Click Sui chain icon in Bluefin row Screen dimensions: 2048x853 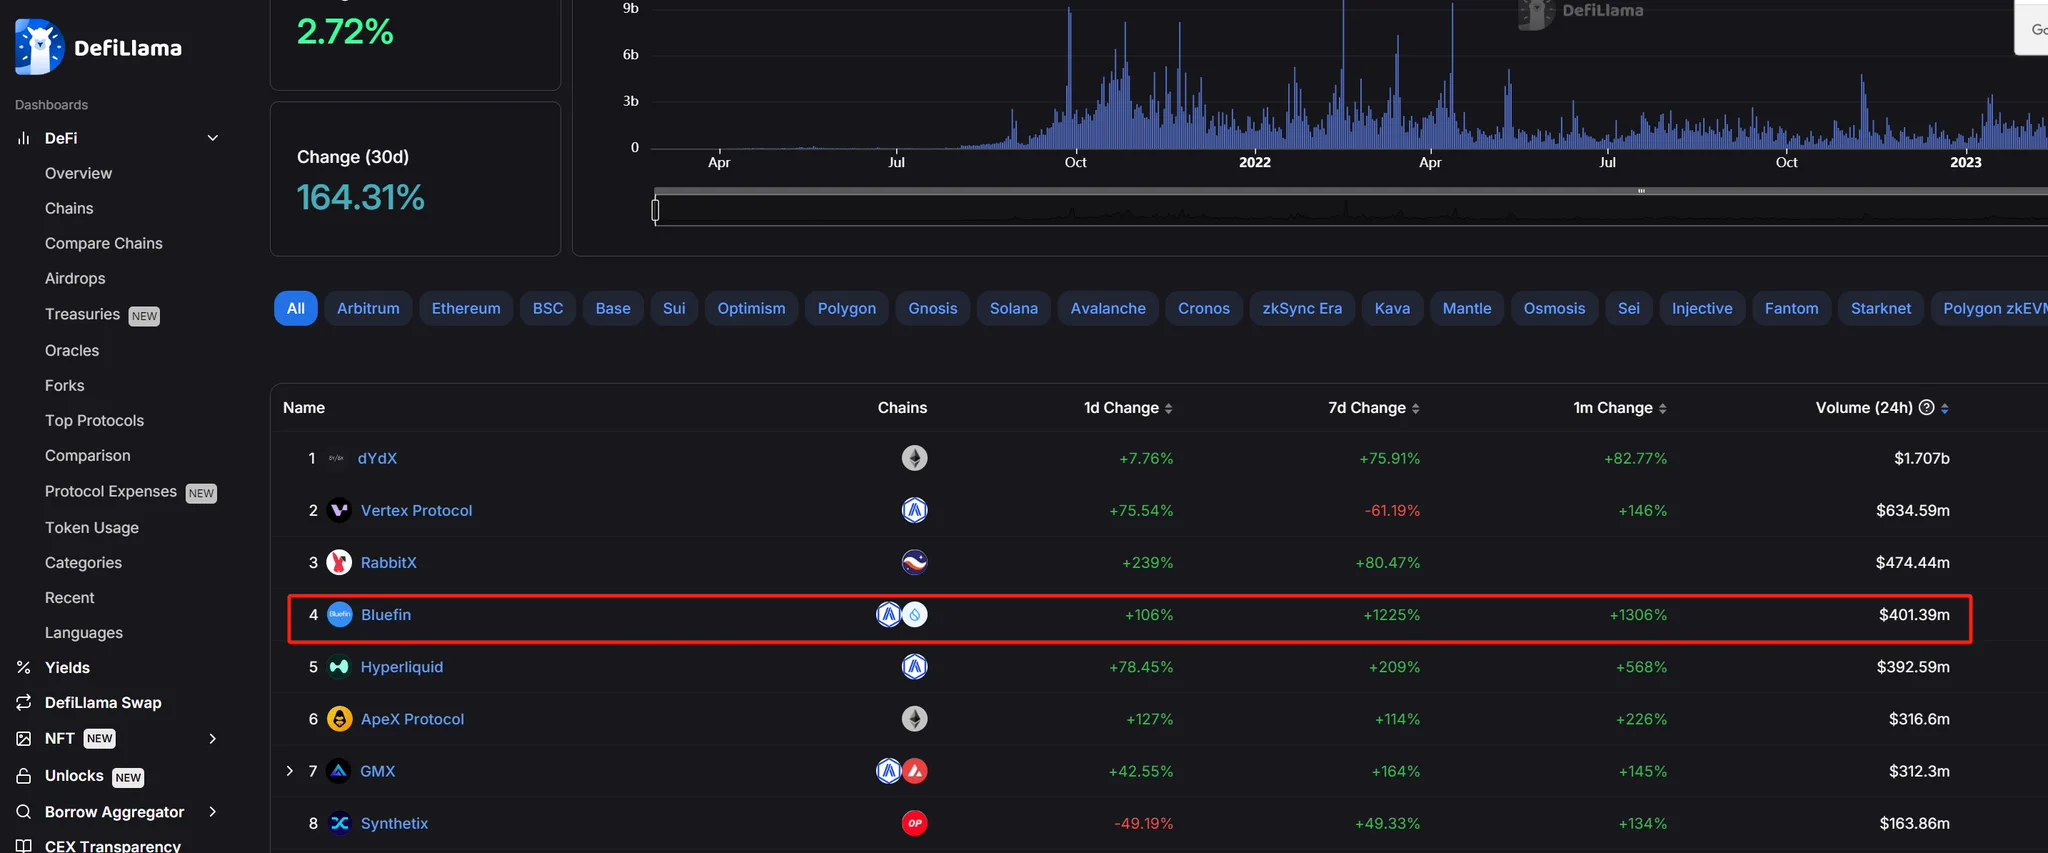pyautogui.click(x=915, y=614)
